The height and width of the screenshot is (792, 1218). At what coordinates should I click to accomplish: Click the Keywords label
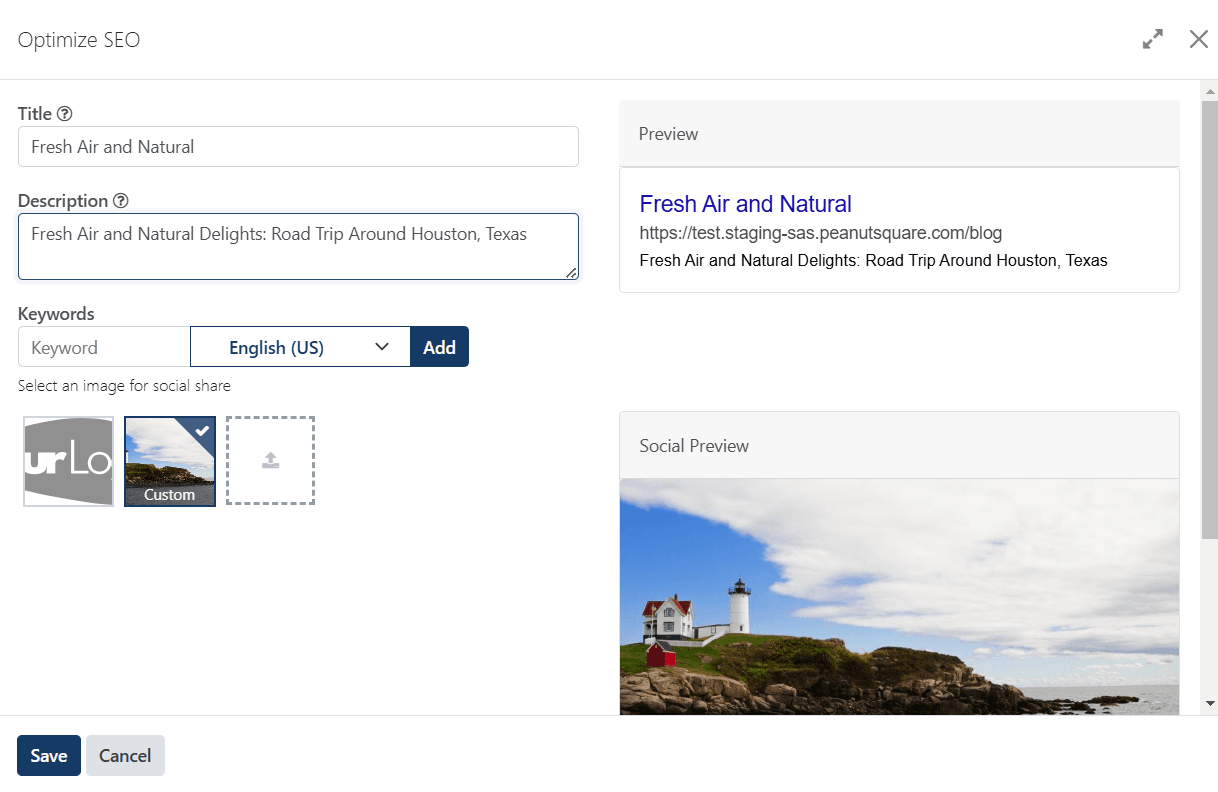[x=56, y=314]
